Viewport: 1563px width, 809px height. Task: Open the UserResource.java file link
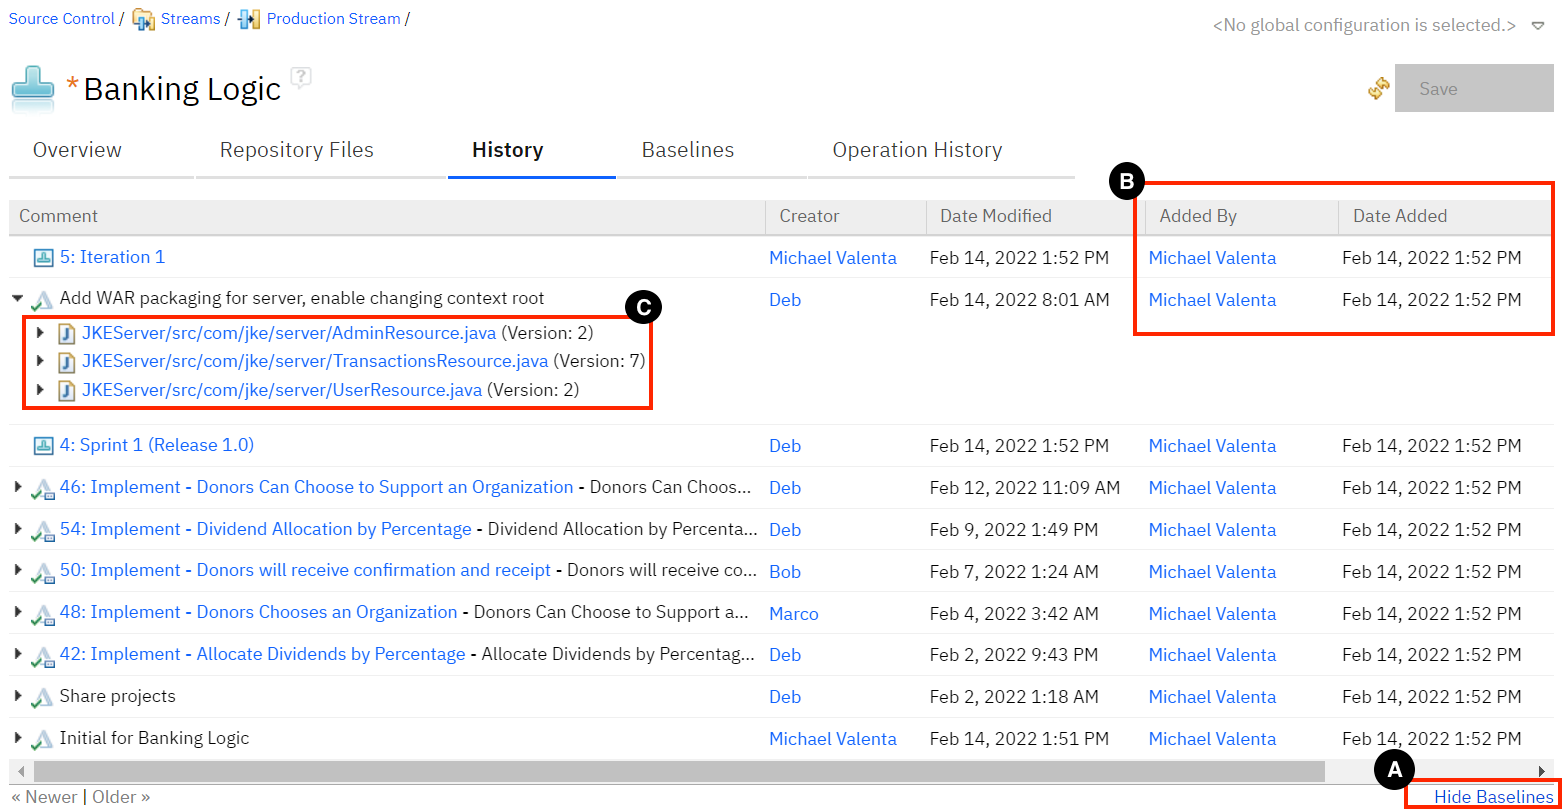[282, 390]
